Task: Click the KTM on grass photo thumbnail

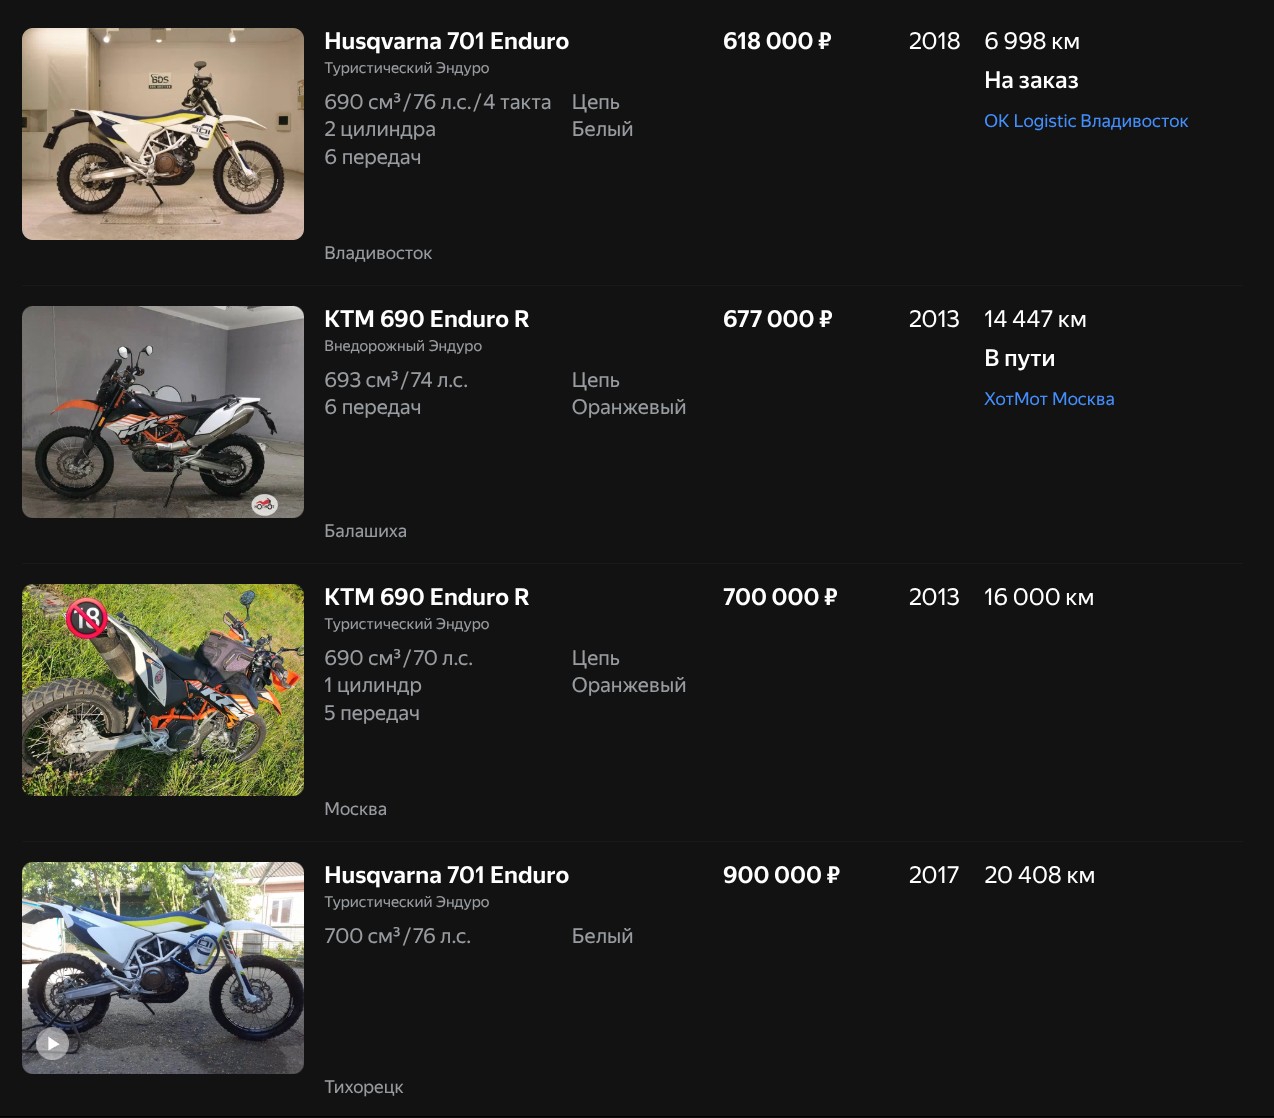Action: [163, 690]
